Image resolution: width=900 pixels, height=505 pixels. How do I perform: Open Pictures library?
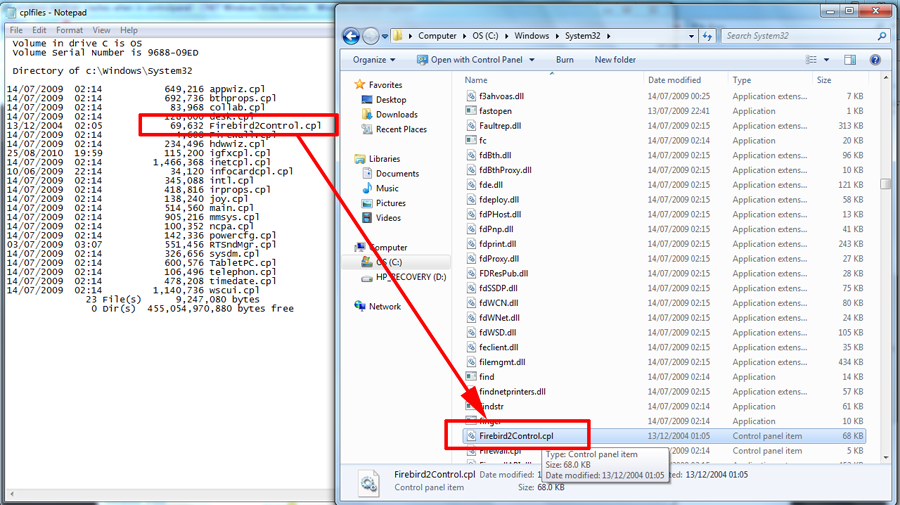(x=390, y=203)
